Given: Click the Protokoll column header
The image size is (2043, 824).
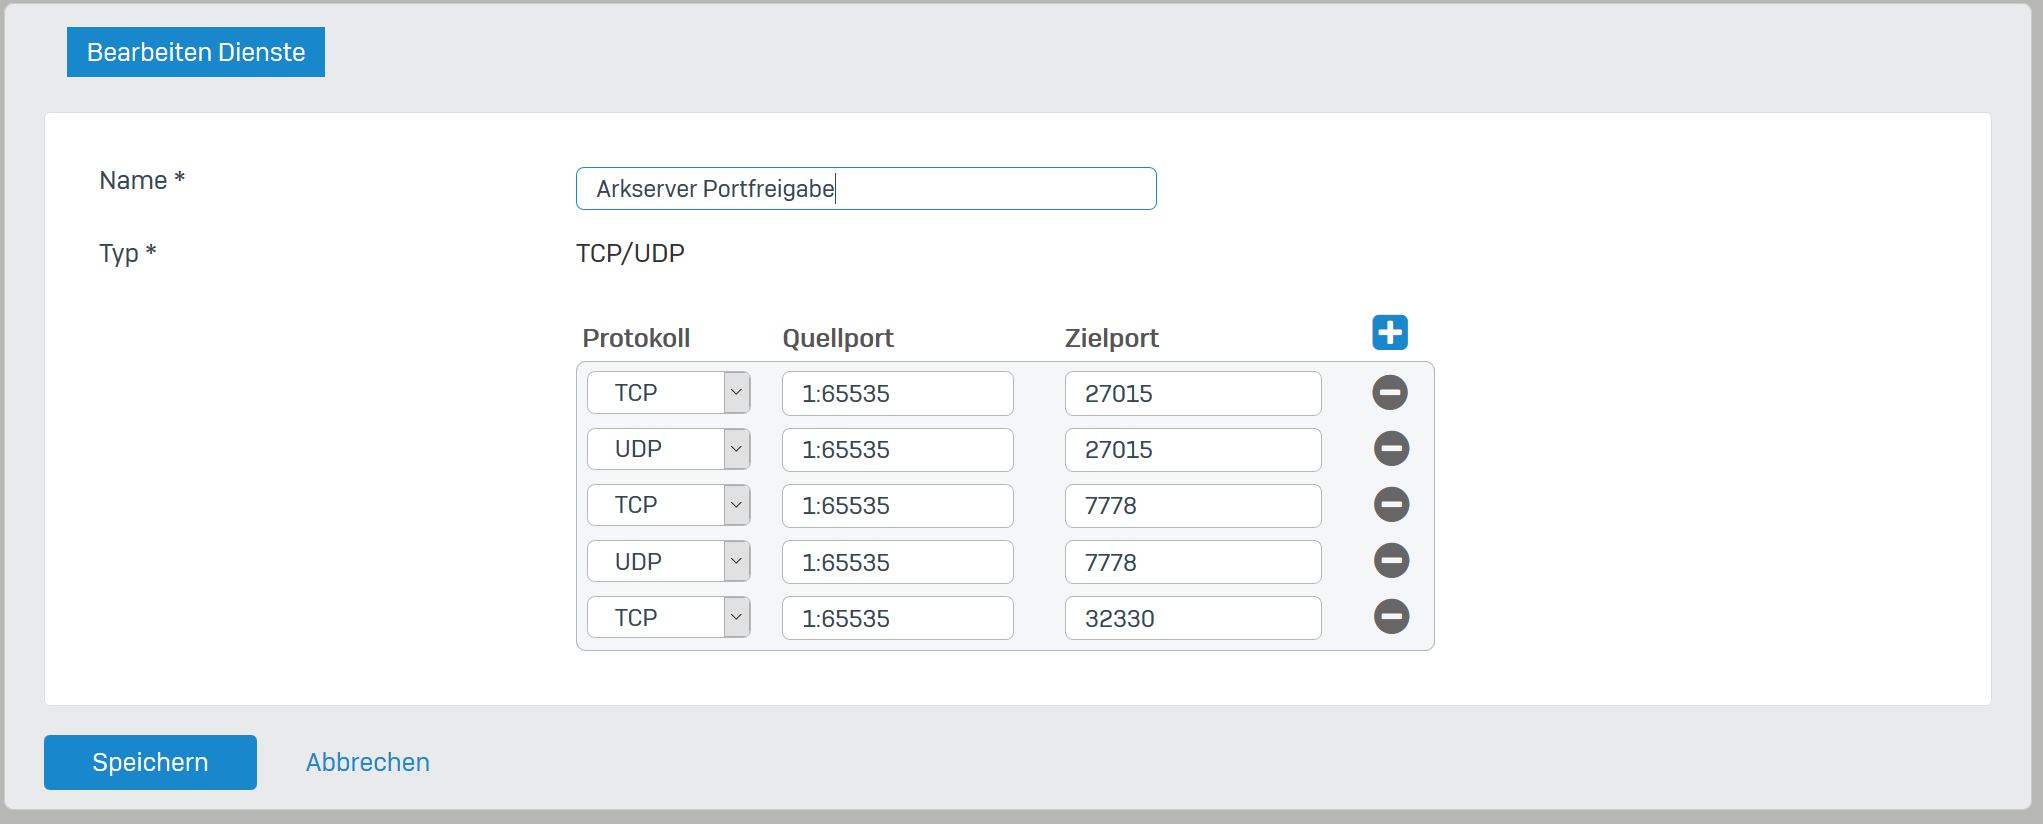Looking at the screenshot, I should pyautogui.click(x=636, y=338).
